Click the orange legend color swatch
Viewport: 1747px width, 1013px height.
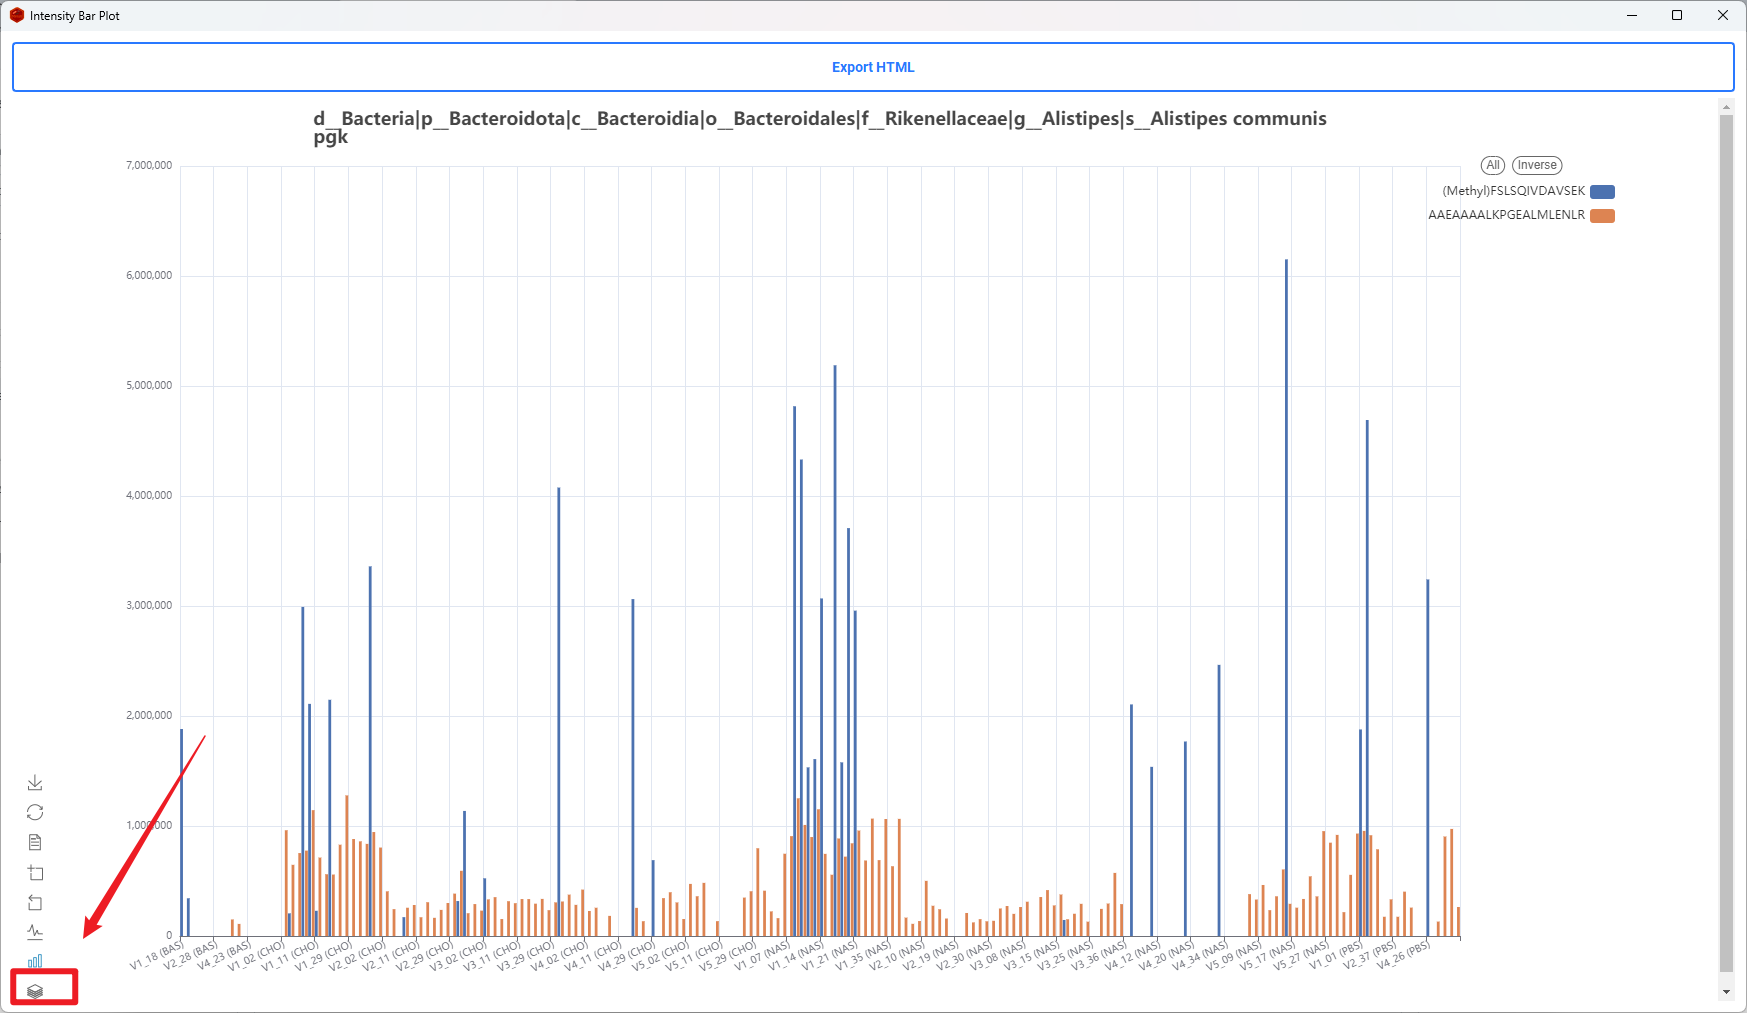point(1602,216)
